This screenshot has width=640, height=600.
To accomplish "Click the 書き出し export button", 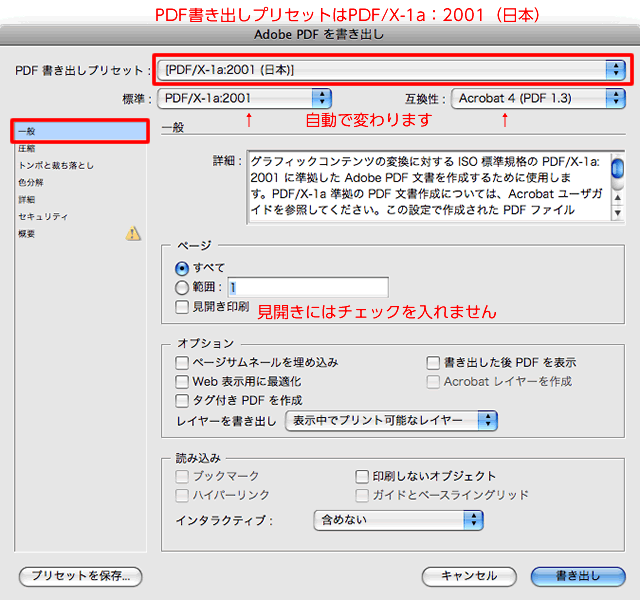I will click(578, 576).
